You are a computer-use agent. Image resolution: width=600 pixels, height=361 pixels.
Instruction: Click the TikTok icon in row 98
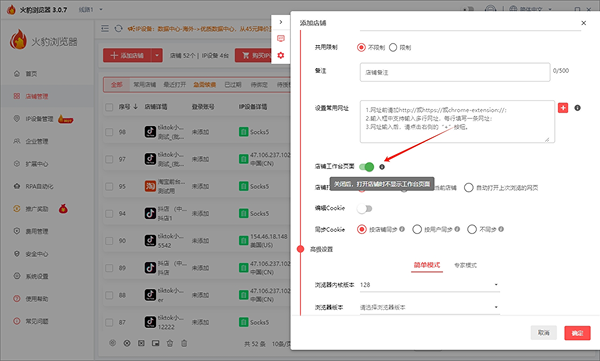(x=150, y=132)
